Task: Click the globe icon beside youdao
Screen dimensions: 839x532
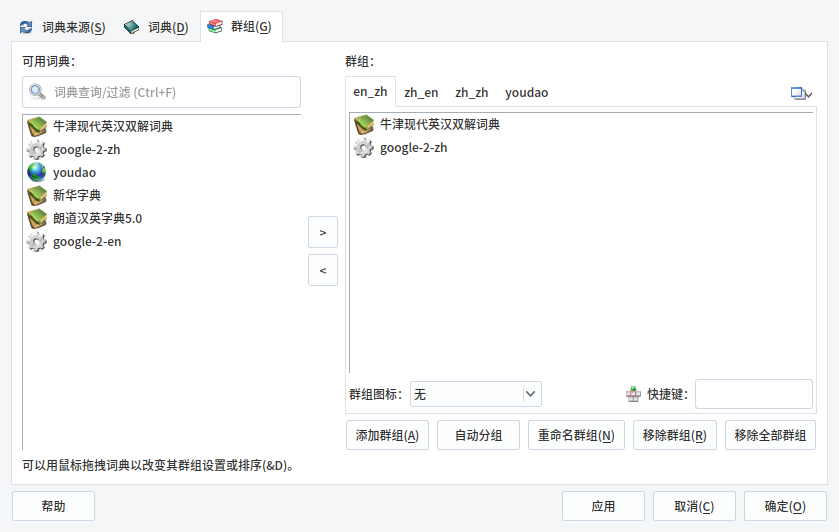Action: (x=37, y=172)
